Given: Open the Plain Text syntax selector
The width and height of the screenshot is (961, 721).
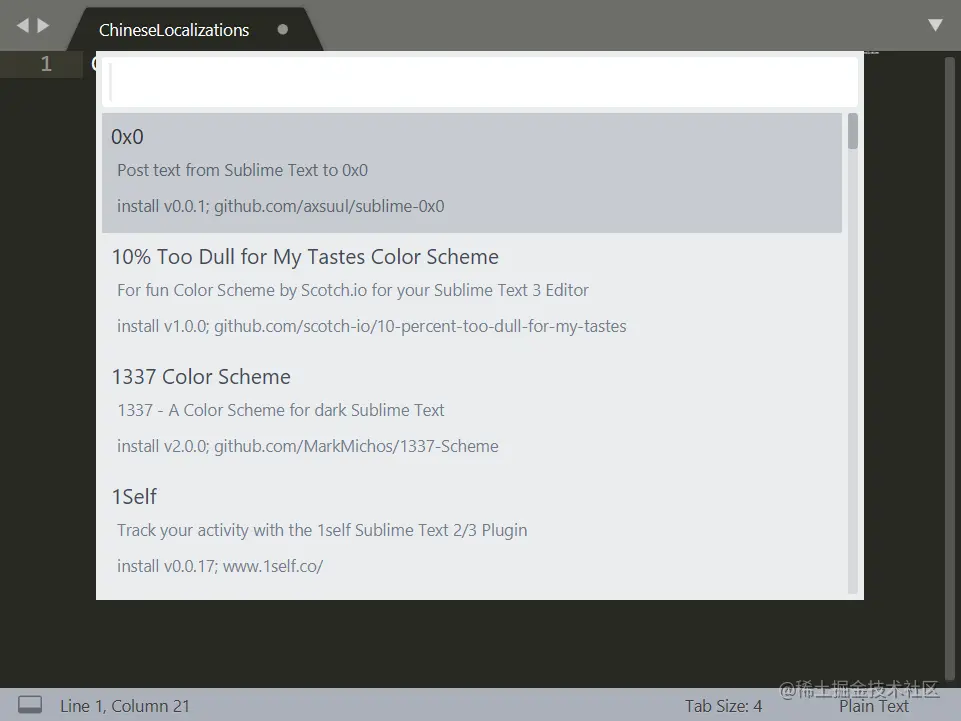Looking at the screenshot, I should click(x=873, y=706).
